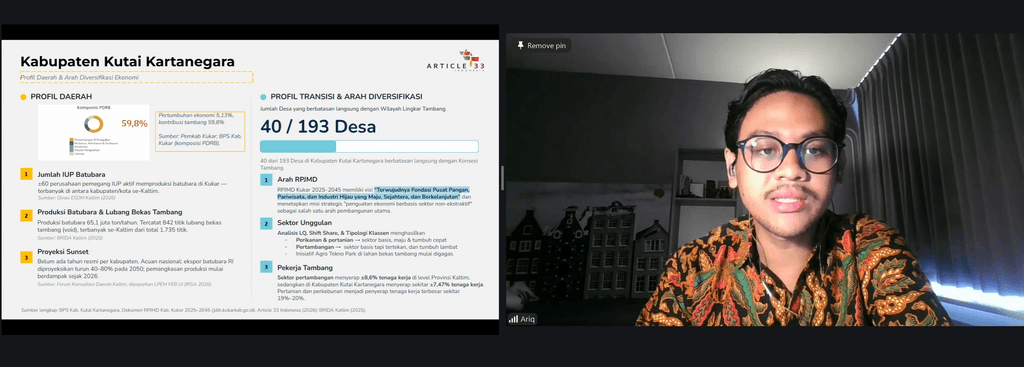Click the signal strength icon beside Ariq
This screenshot has width=1024, height=367.
pyautogui.click(x=513, y=319)
